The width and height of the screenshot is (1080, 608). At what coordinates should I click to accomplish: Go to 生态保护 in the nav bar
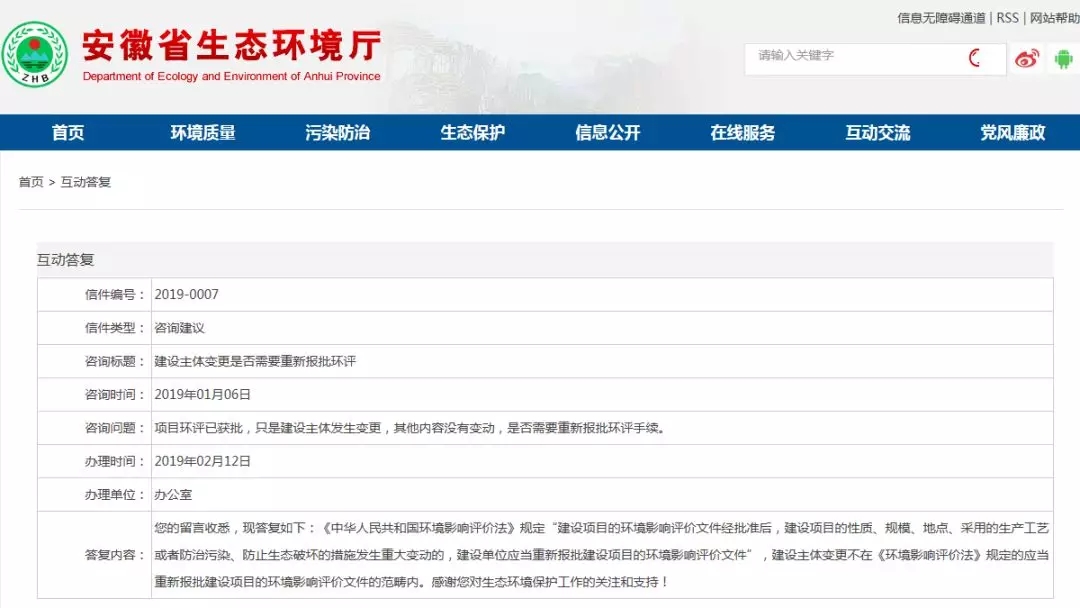tap(472, 132)
